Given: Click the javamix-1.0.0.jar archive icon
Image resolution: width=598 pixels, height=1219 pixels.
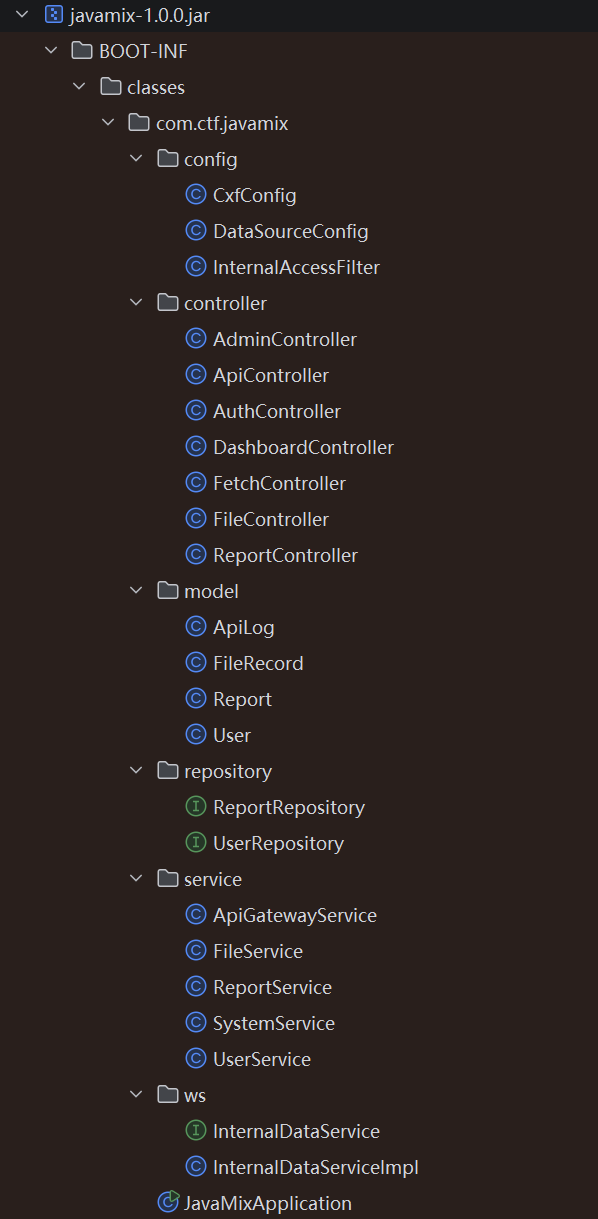Looking at the screenshot, I should click(54, 15).
